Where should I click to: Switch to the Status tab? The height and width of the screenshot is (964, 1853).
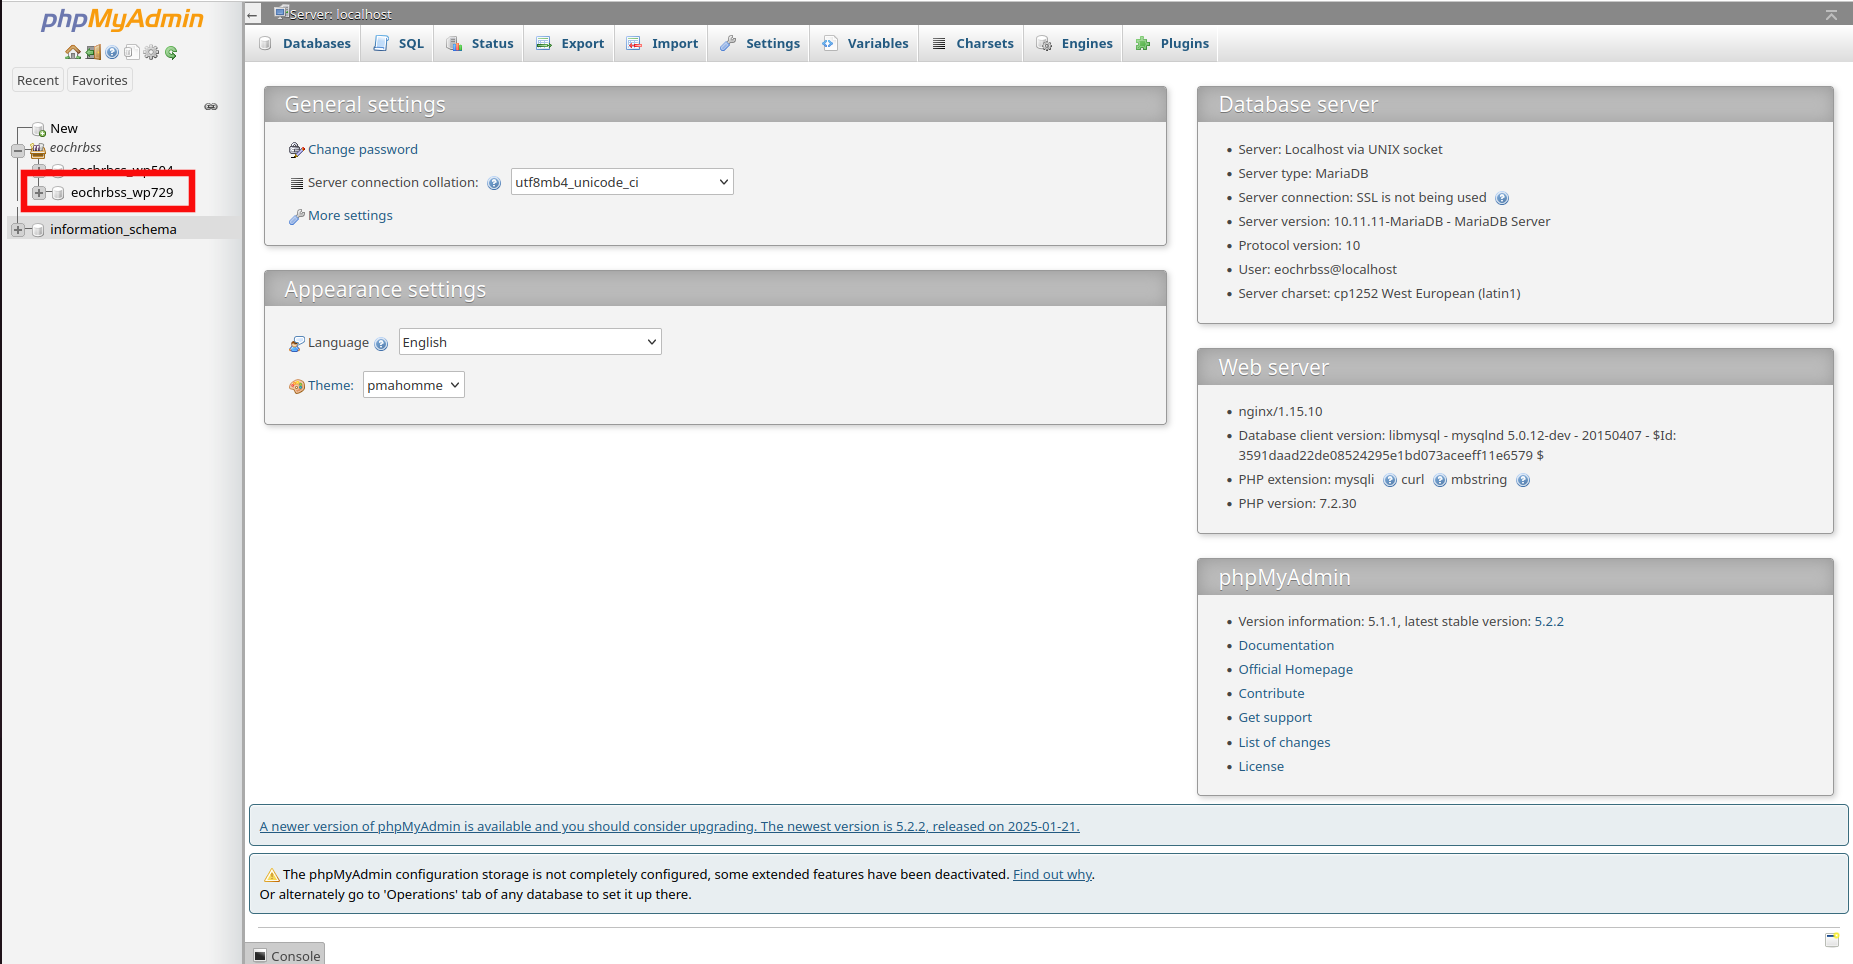click(479, 43)
